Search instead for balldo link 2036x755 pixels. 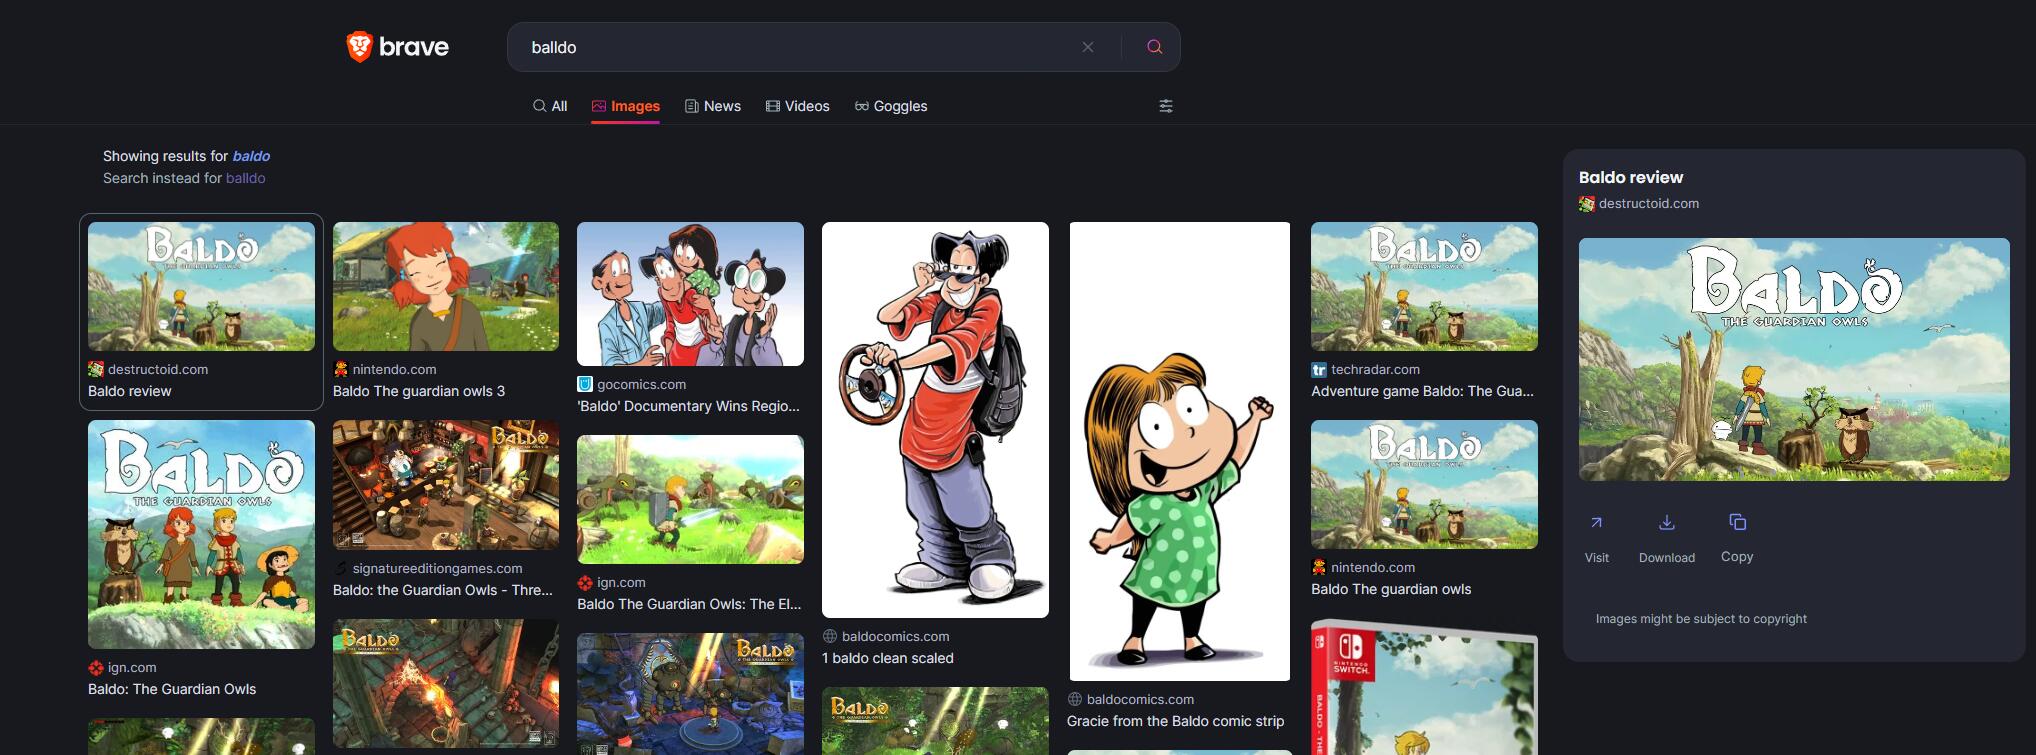(x=245, y=178)
